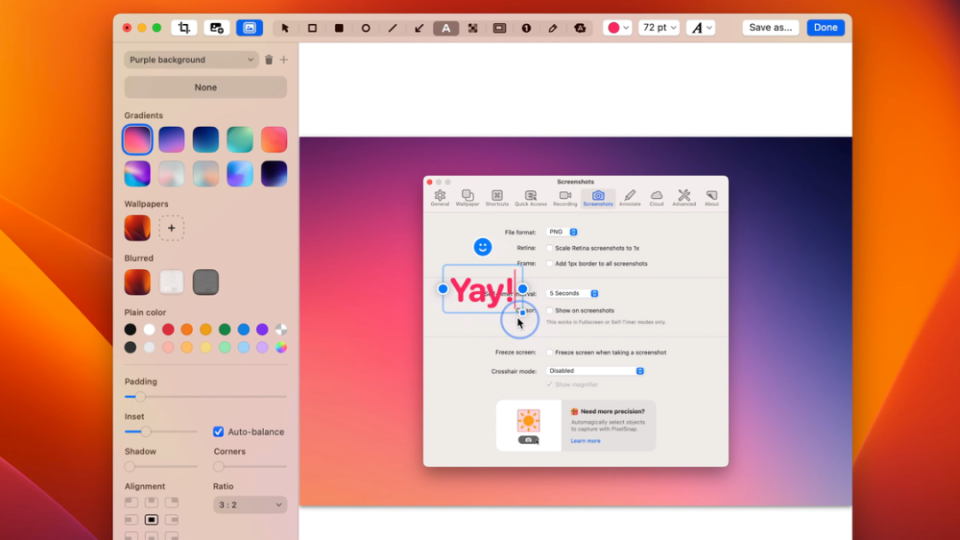Pick the red plain color swatch
Image resolution: width=960 pixels, height=540 pixels.
pyautogui.click(x=168, y=329)
